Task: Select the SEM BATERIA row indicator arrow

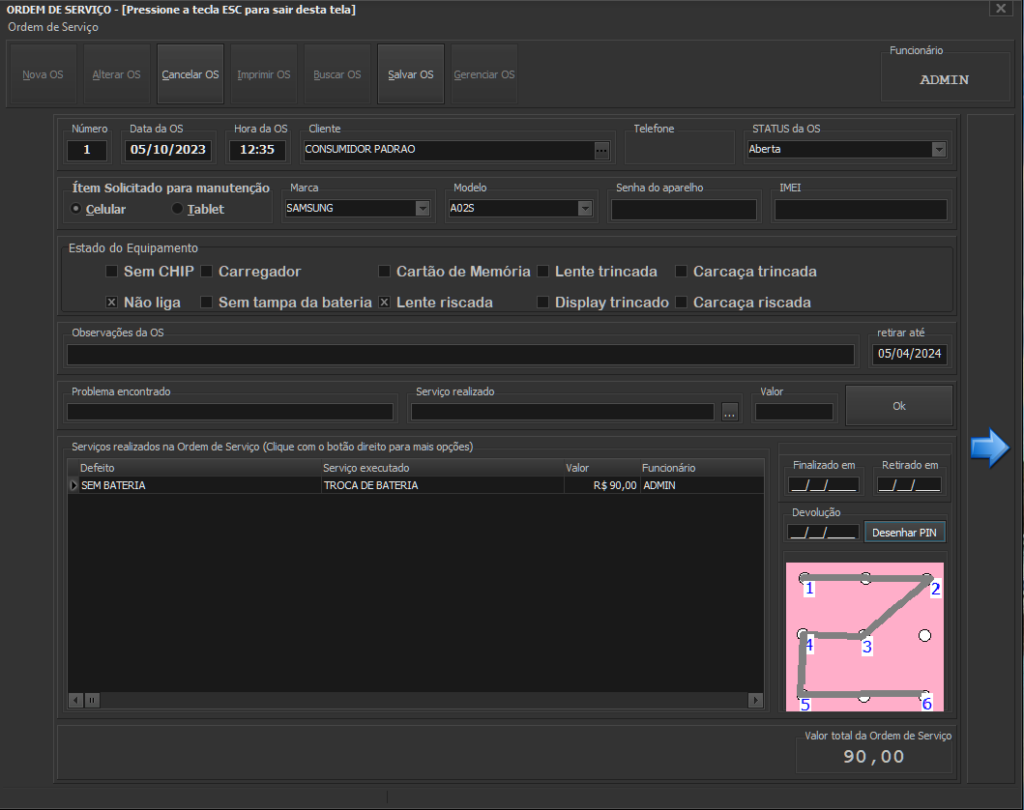Action: click(x=73, y=485)
